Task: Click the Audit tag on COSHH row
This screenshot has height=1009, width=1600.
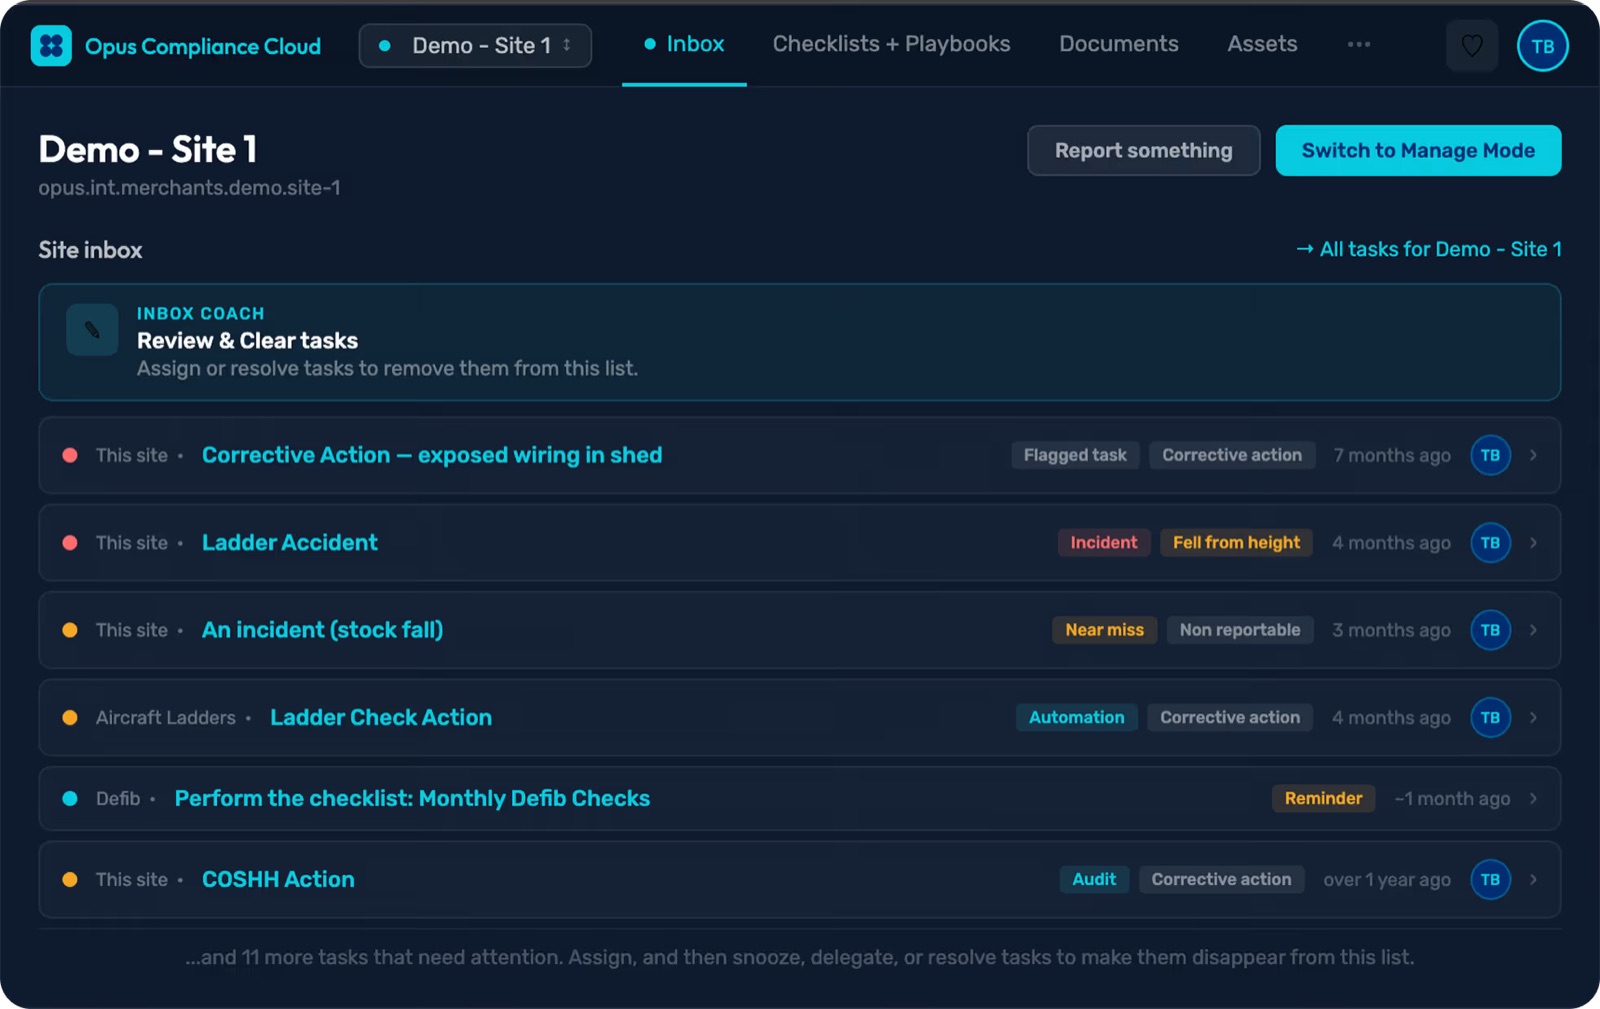Action: pyautogui.click(x=1094, y=879)
